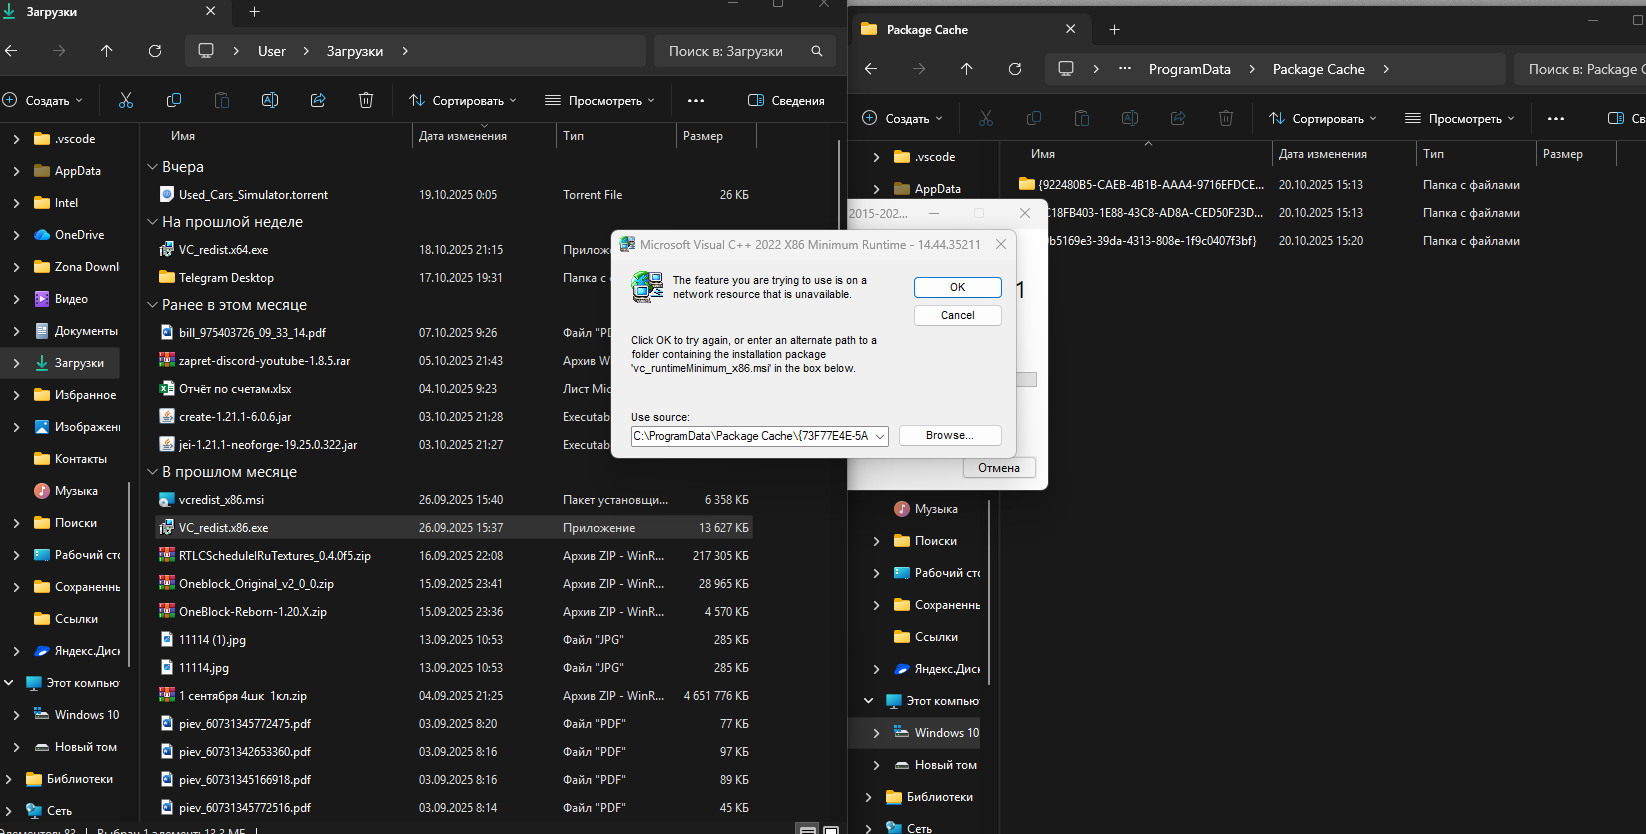Collapse the Вчера group
The width and height of the screenshot is (1646, 834).
click(x=153, y=167)
